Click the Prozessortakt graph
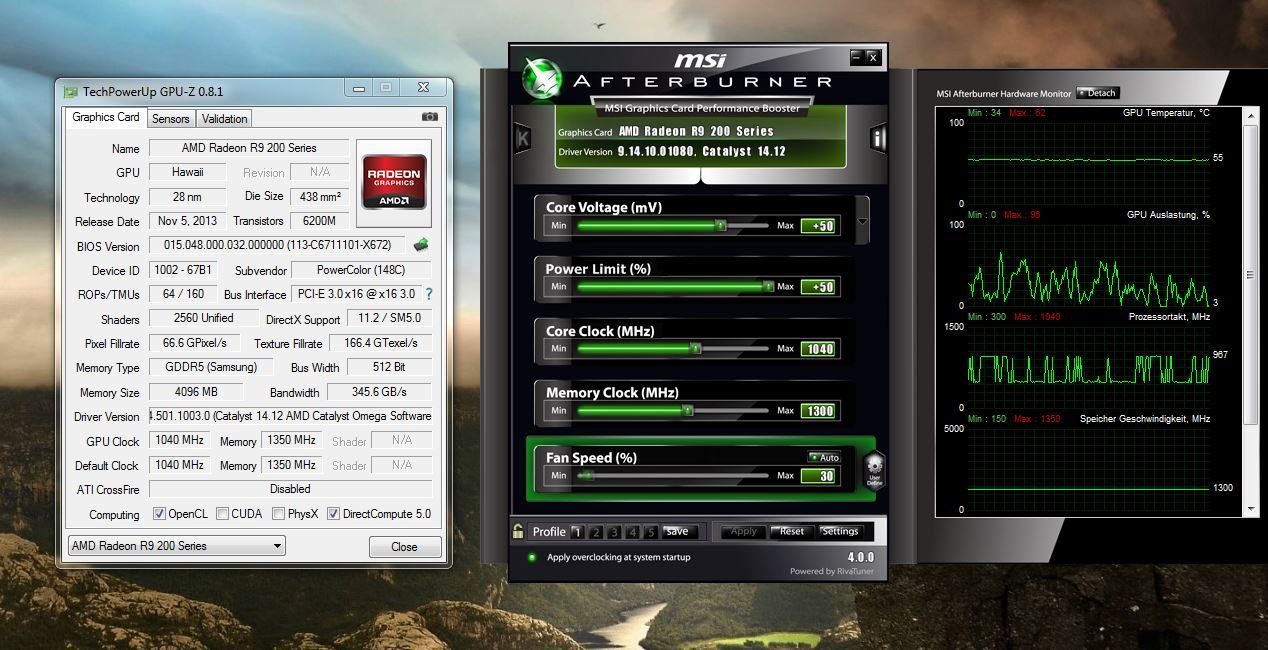The image size is (1268, 650). (x=1088, y=367)
